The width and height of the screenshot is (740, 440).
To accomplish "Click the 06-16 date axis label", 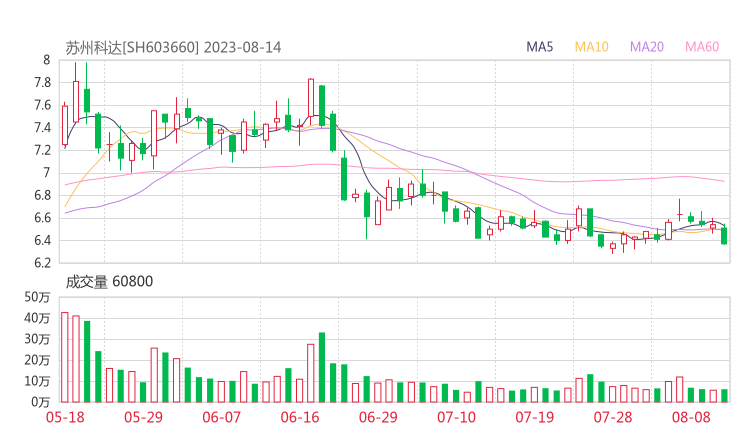I will click(x=300, y=417).
